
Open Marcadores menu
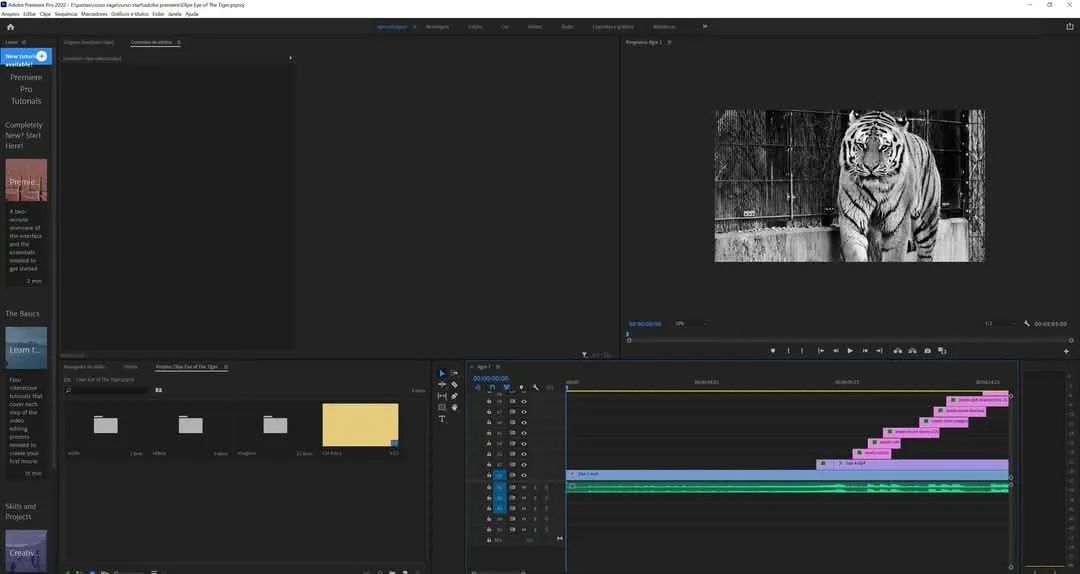(94, 14)
